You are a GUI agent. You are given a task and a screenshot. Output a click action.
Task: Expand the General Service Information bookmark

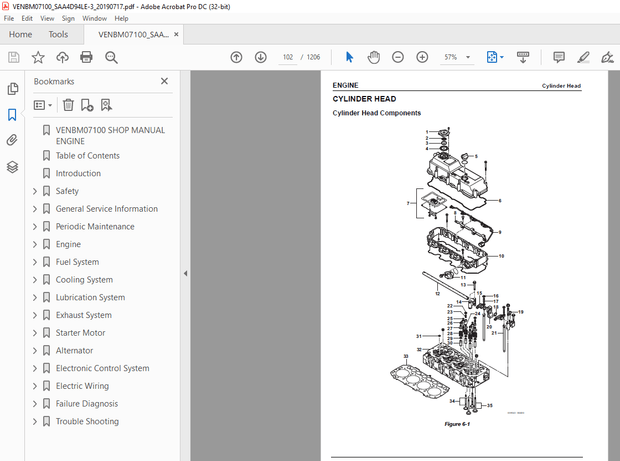coord(35,209)
